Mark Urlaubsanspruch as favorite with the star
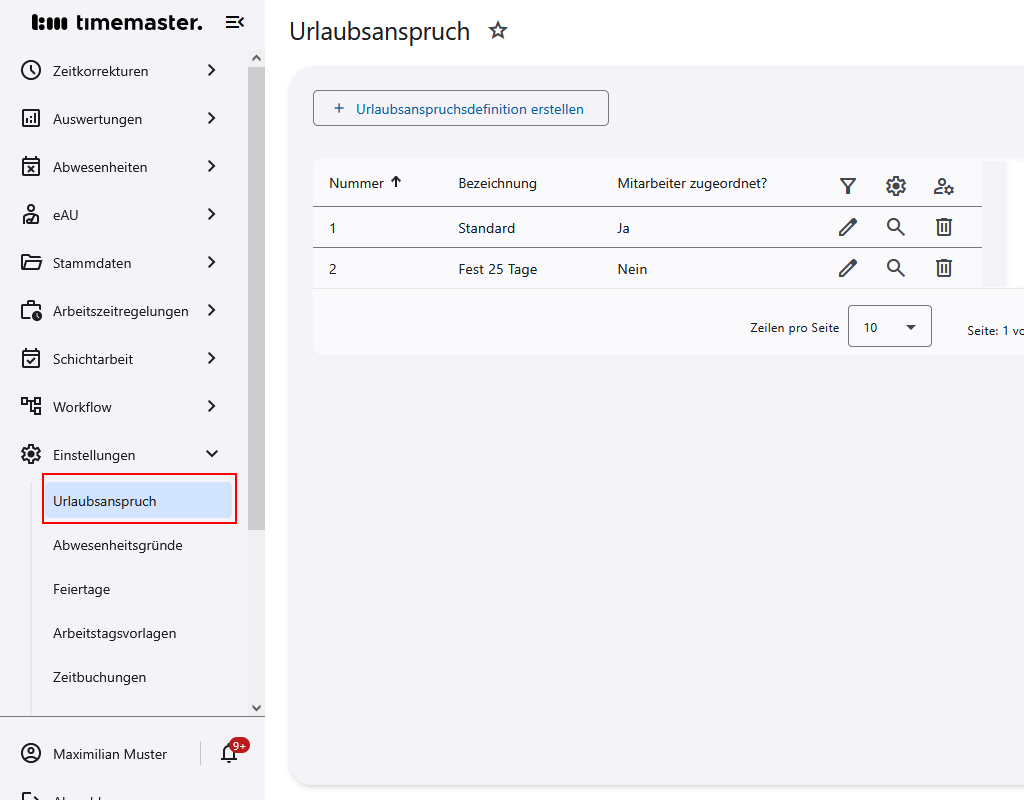Image resolution: width=1024 pixels, height=800 pixels. click(x=498, y=31)
